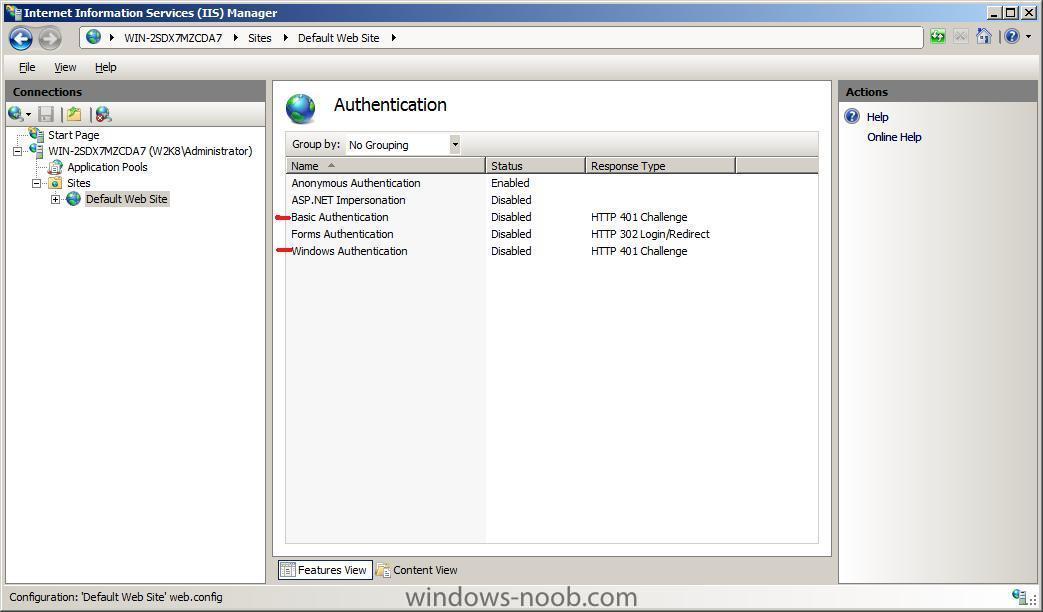Switch to the Content View tab
The height and width of the screenshot is (612, 1043).
click(418, 570)
